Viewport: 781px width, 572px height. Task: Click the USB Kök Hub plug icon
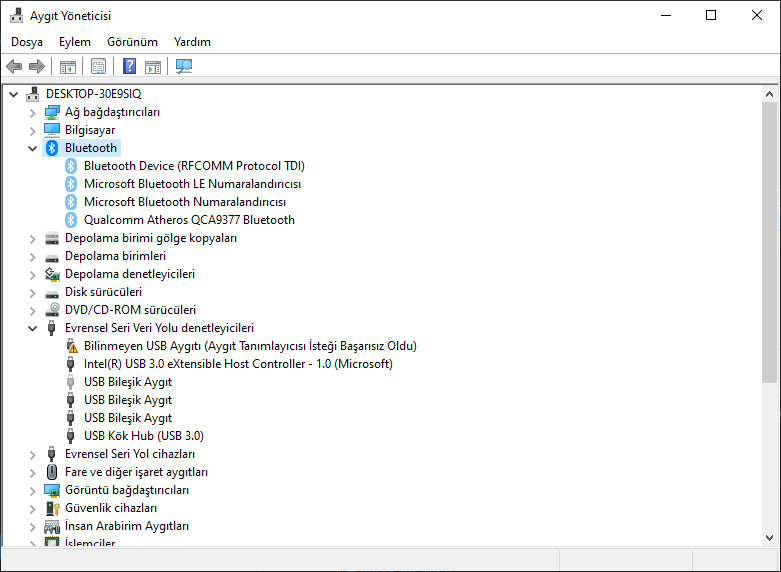71,436
